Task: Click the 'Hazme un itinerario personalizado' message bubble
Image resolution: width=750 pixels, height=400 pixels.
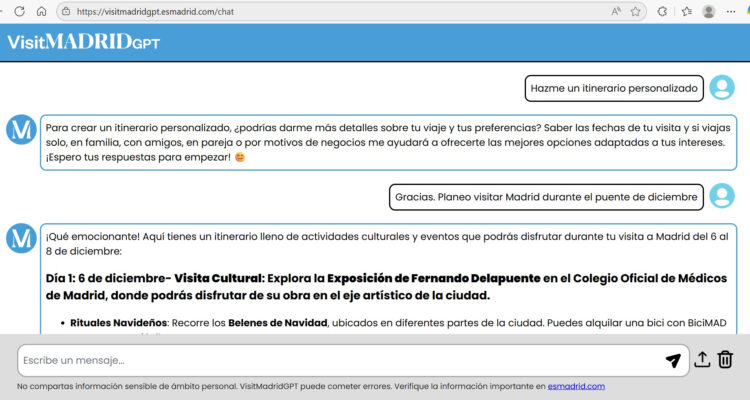Action: pyautogui.click(x=614, y=88)
